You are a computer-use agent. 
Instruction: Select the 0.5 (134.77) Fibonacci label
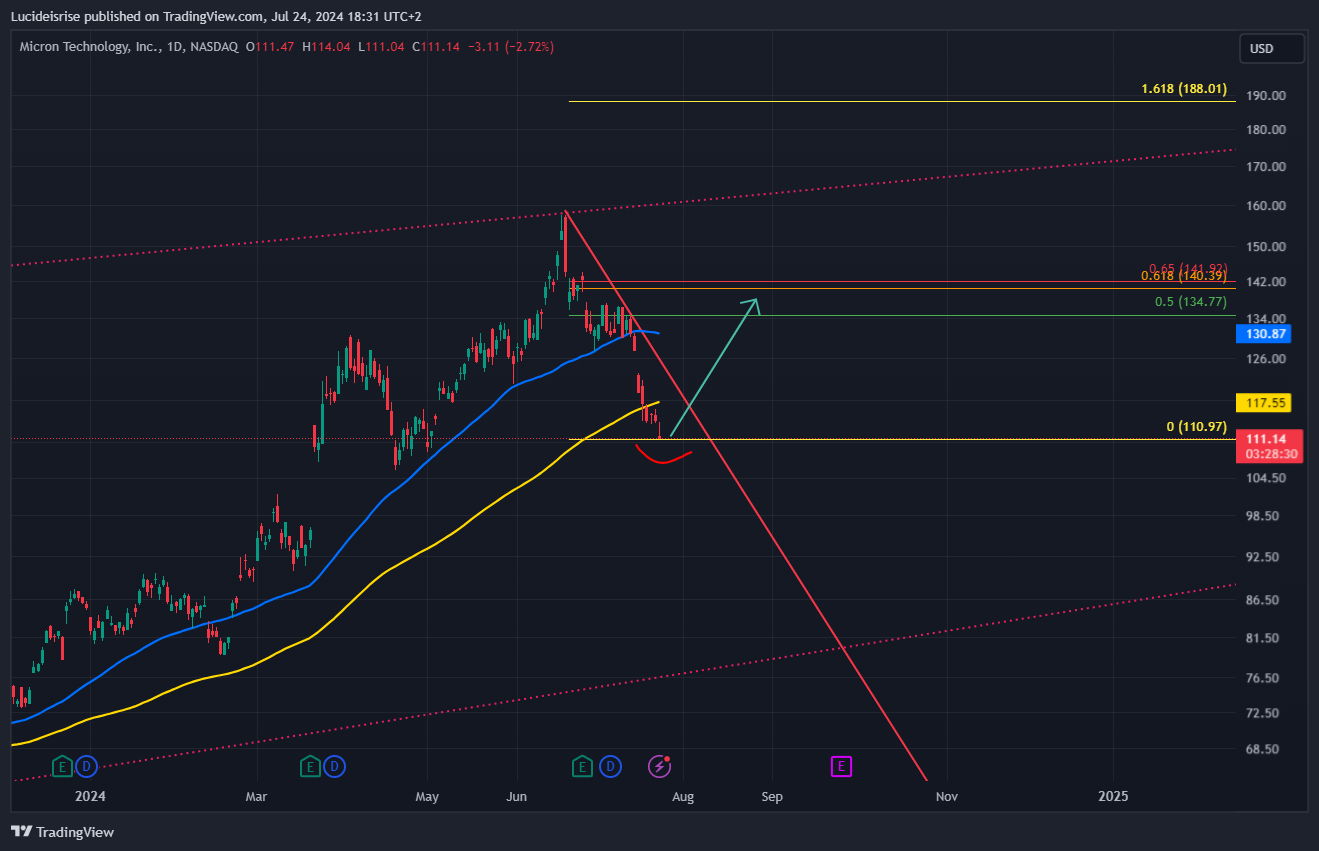(1190, 302)
